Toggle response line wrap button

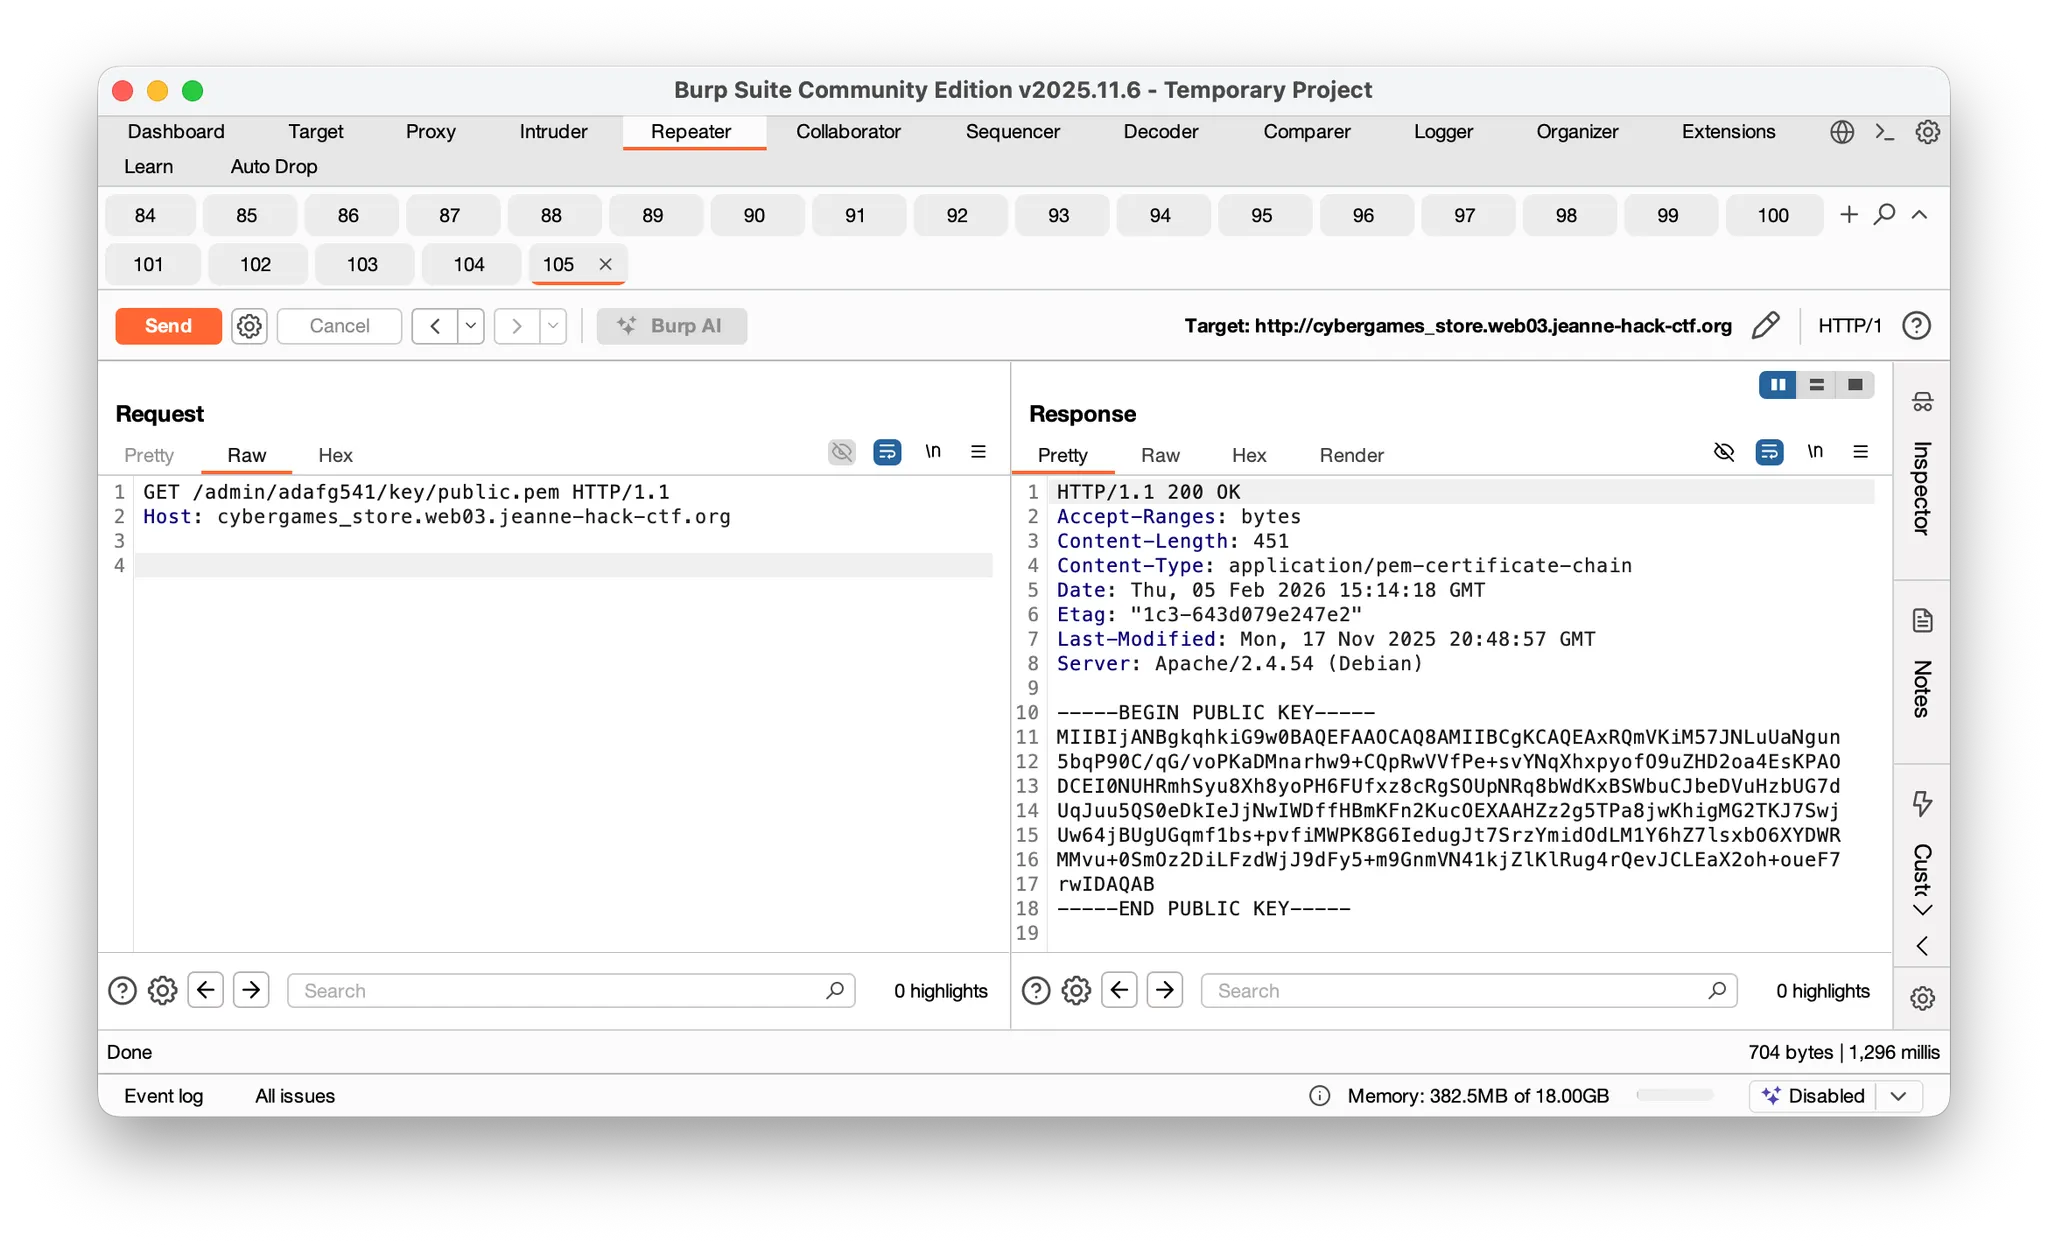(x=1769, y=452)
